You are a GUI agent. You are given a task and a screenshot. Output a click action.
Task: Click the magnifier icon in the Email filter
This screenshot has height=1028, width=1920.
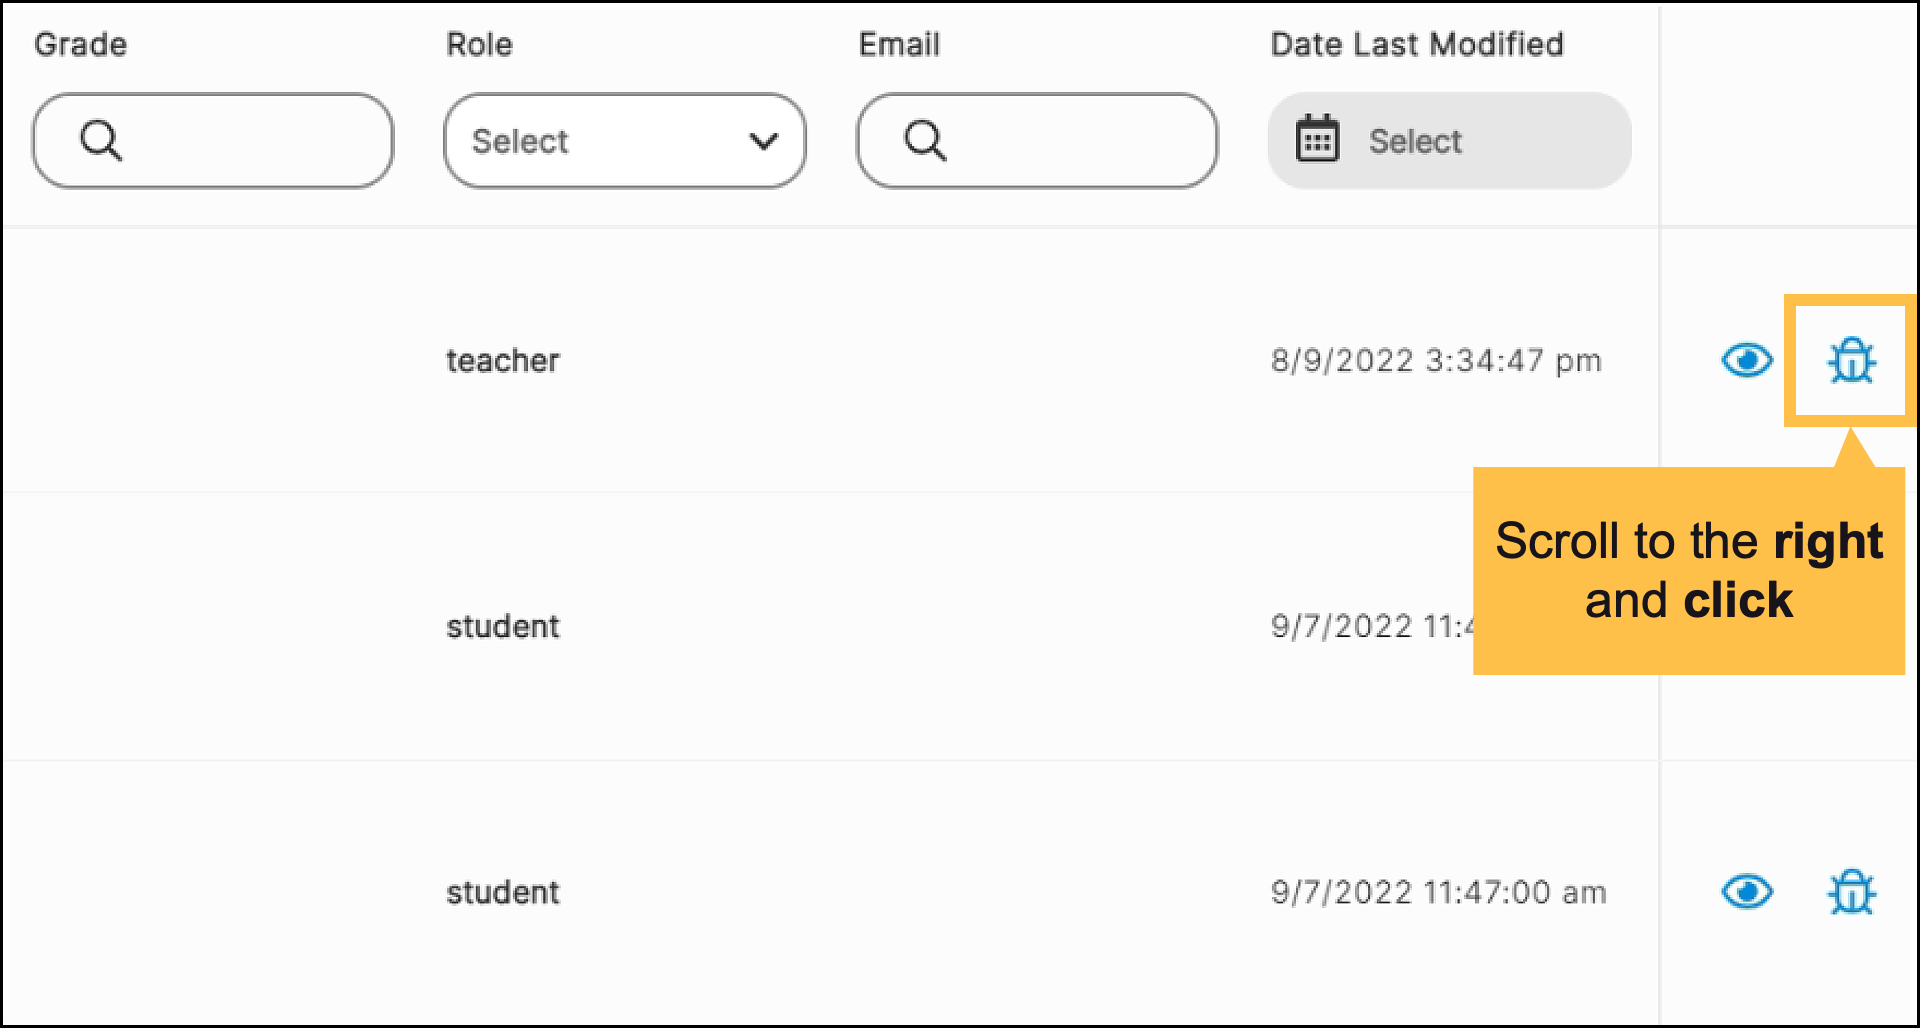point(925,140)
